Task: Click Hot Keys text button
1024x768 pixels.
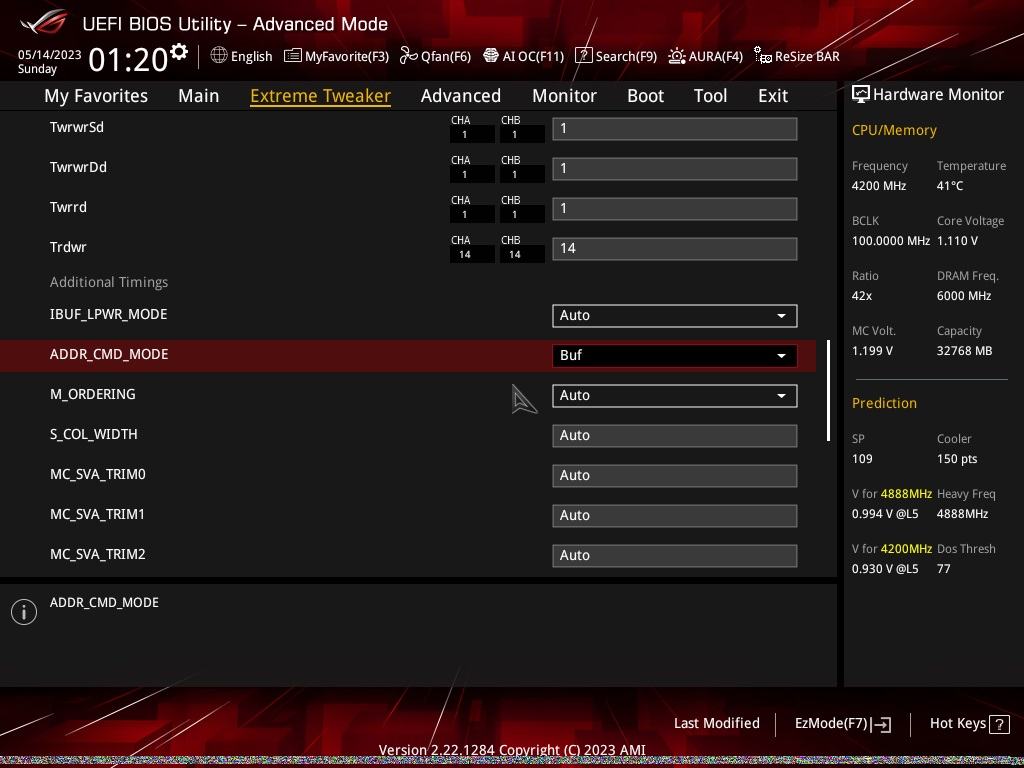Action: 957,723
